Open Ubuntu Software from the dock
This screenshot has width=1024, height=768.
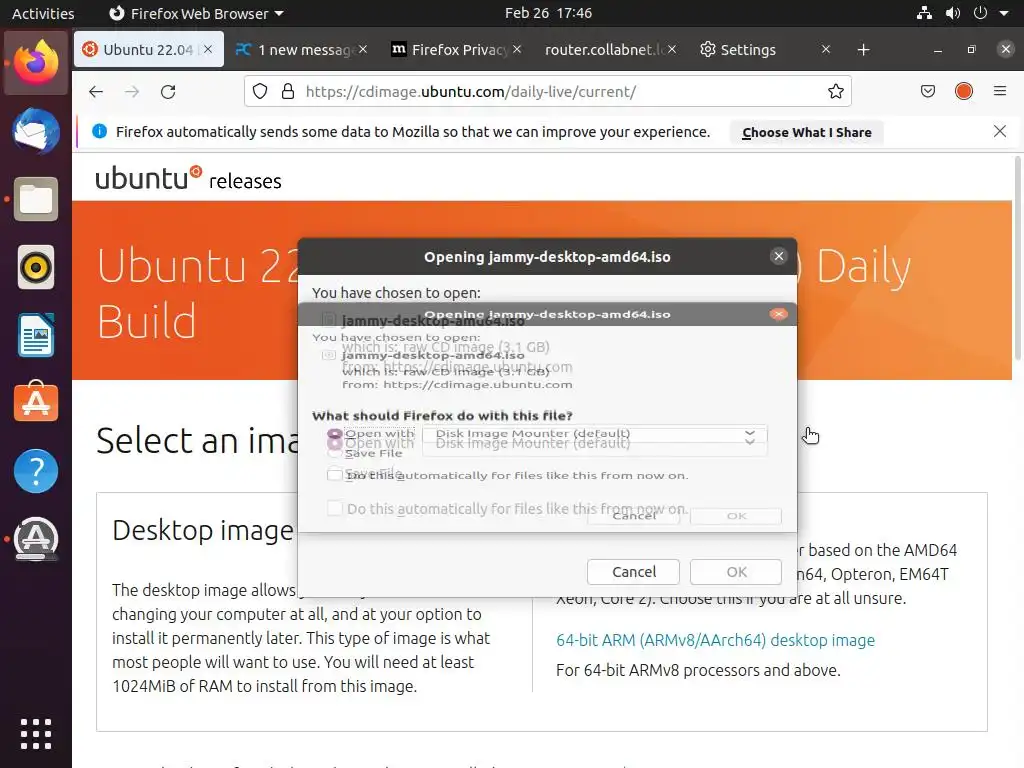point(36,402)
